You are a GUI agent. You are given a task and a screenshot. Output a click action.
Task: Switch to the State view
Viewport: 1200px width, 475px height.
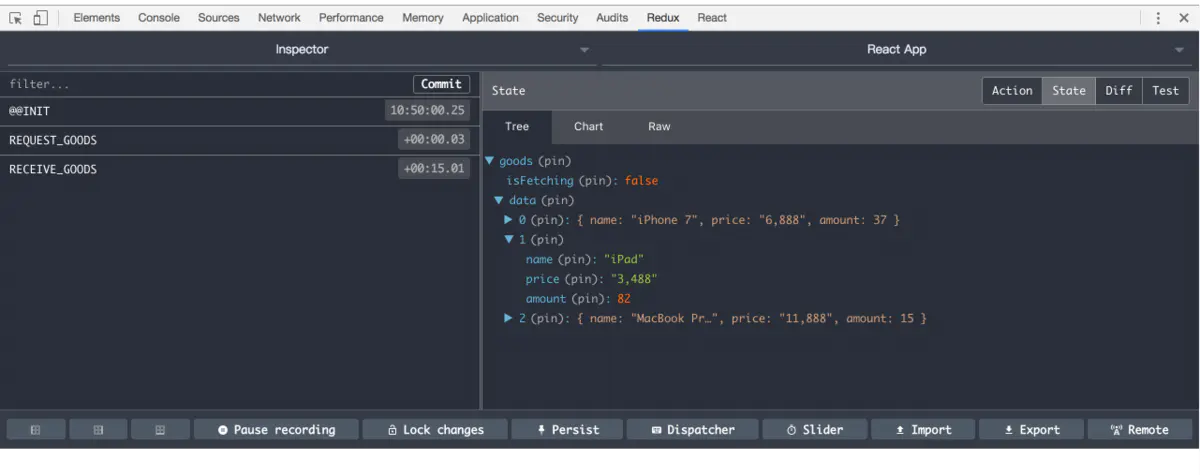[1069, 90]
